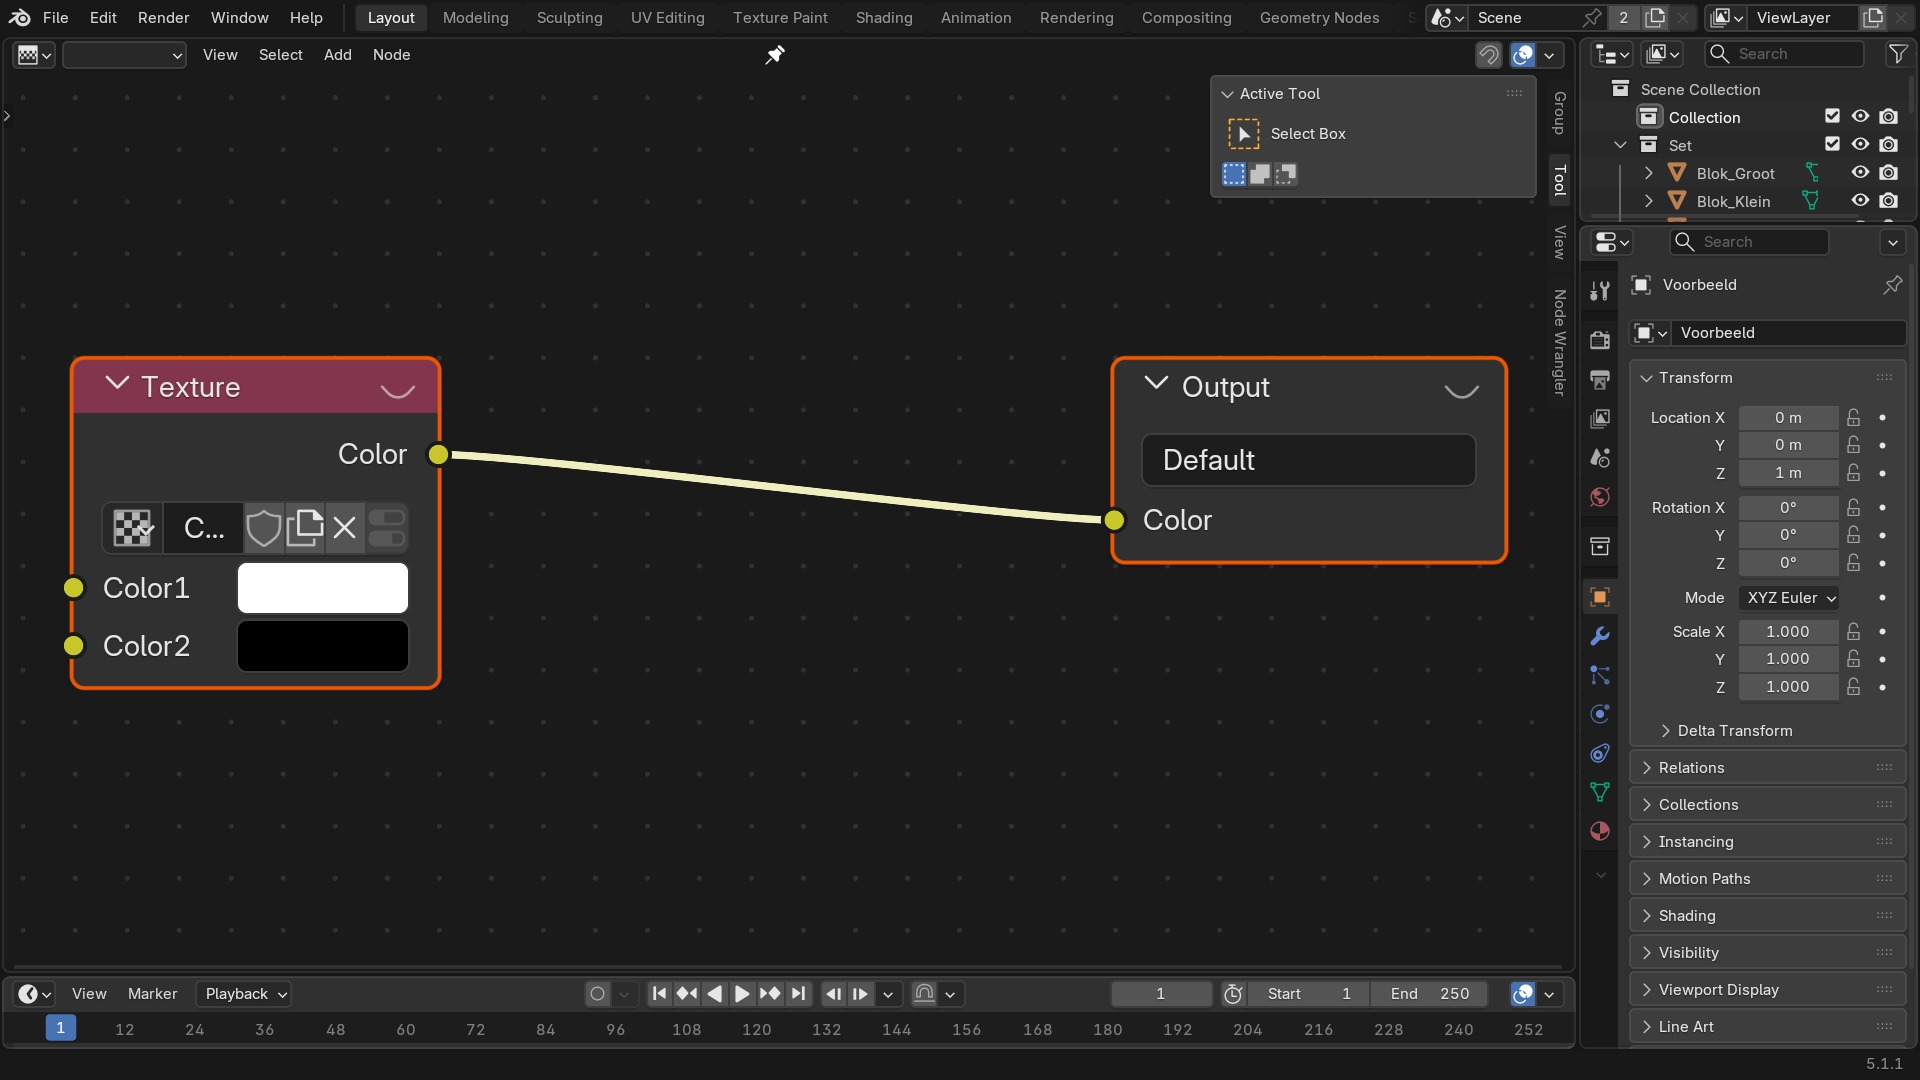Open the Playback dropdown in timeline
The height and width of the screenshot is (1080, 1920).
pos(244,994)
